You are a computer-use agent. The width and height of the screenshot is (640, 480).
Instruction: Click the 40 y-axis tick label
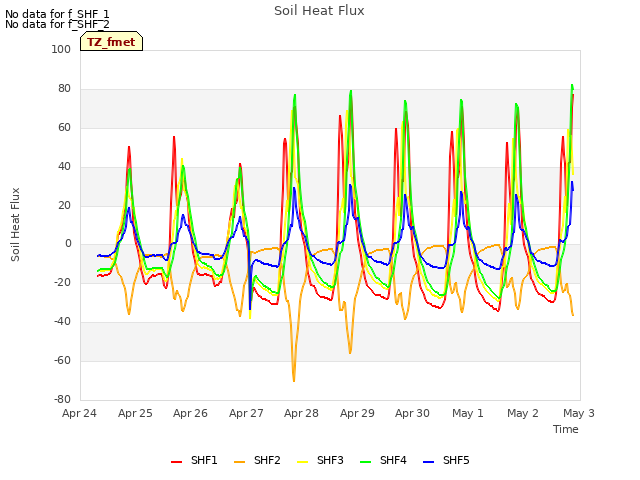(64, 167)
